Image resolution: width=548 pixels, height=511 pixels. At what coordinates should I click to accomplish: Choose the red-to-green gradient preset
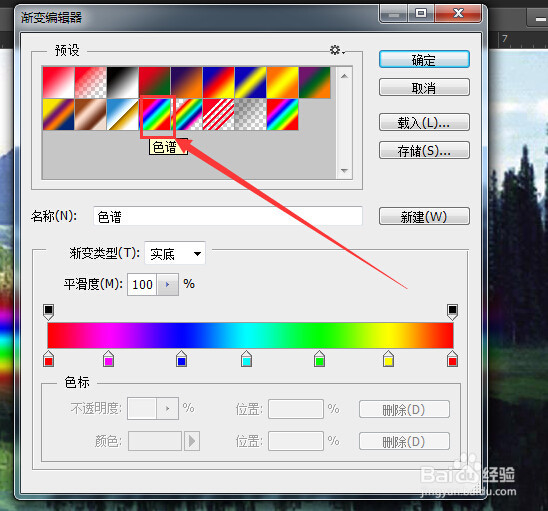(x=154, y=82)
